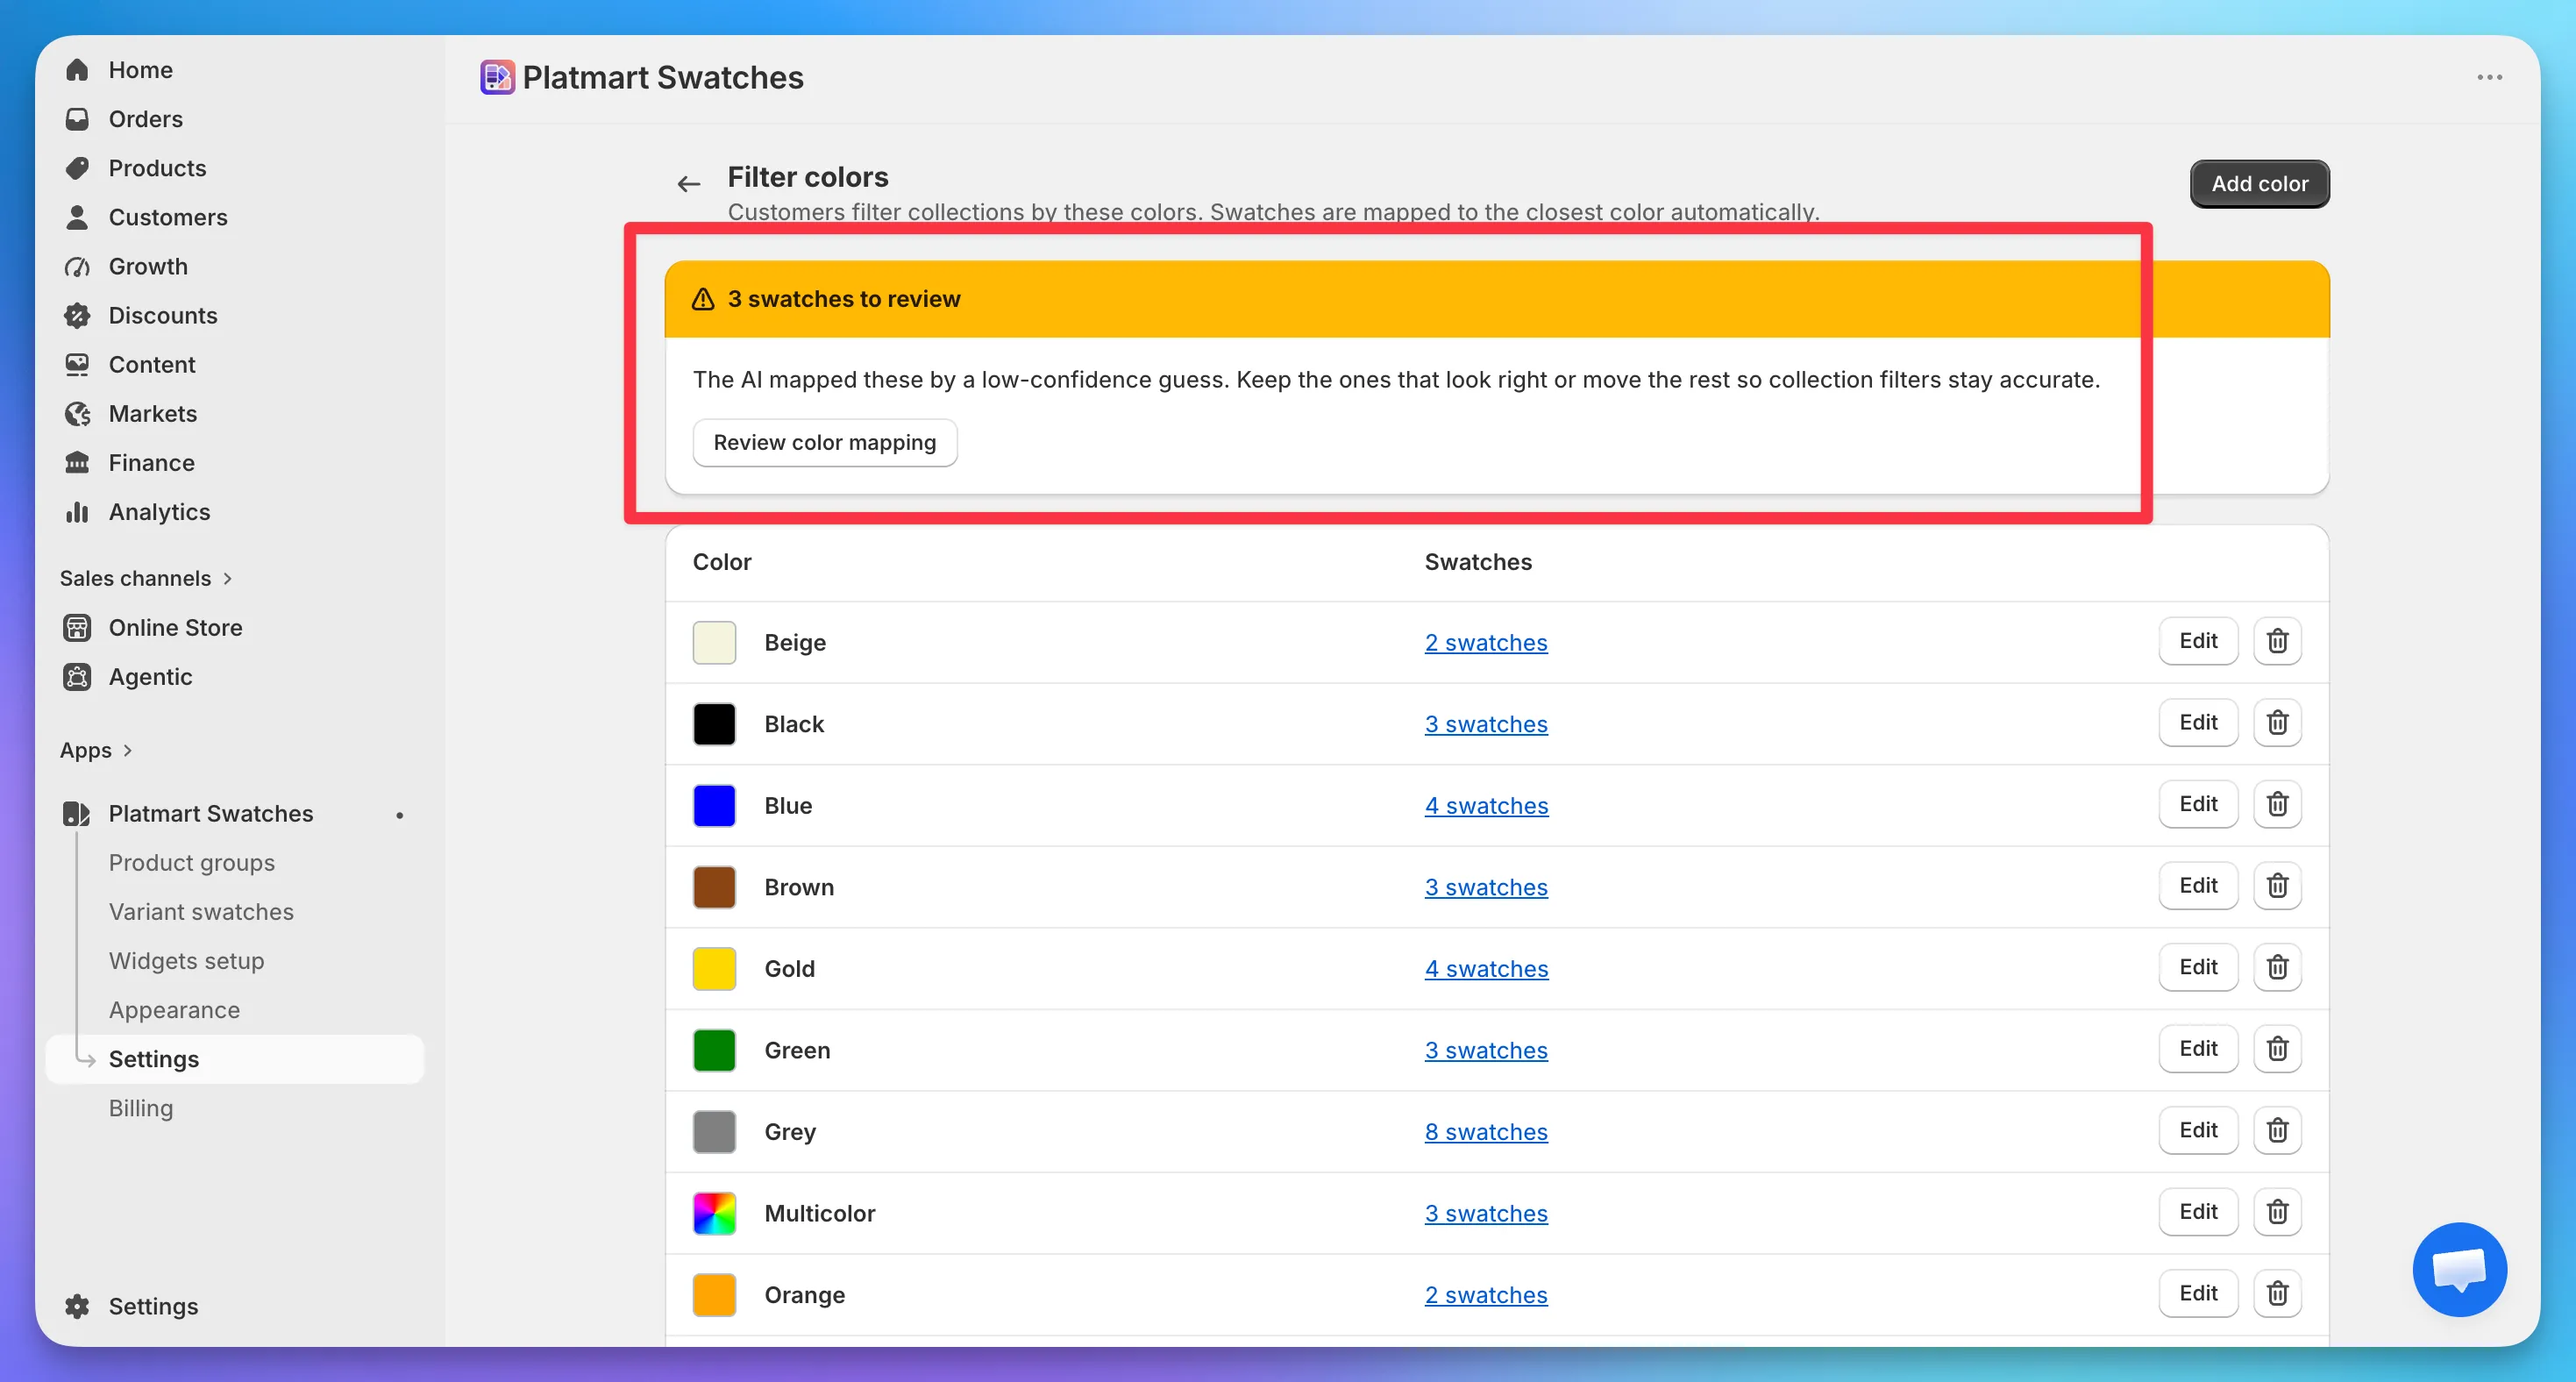Click the Growth gauge icon
The width and height of the screenshot is (2576, 1382).
point(77,266)
